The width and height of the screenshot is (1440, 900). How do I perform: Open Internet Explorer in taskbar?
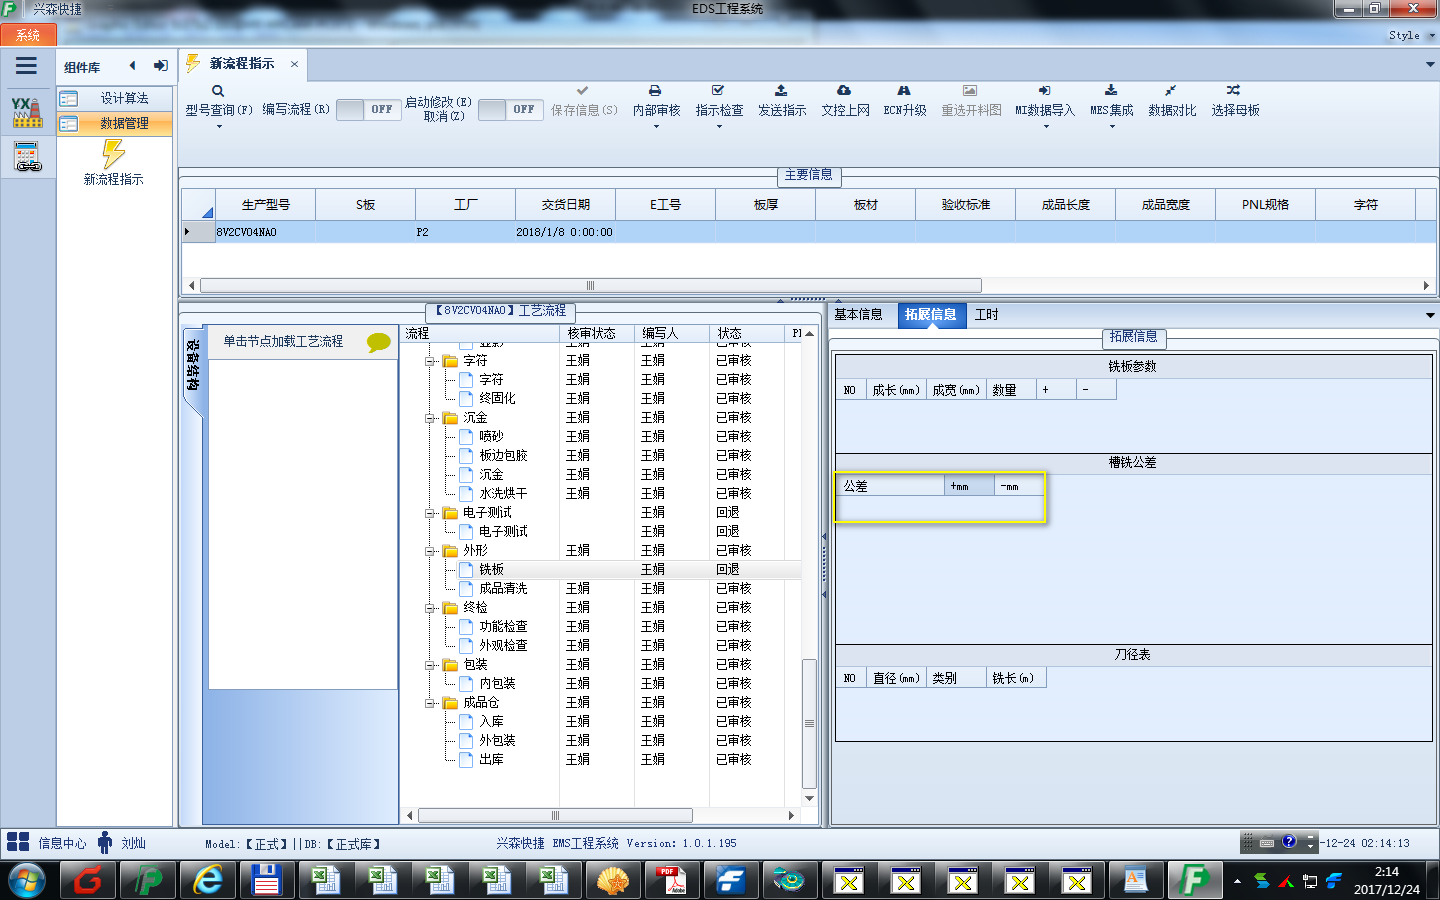point(207,880)
